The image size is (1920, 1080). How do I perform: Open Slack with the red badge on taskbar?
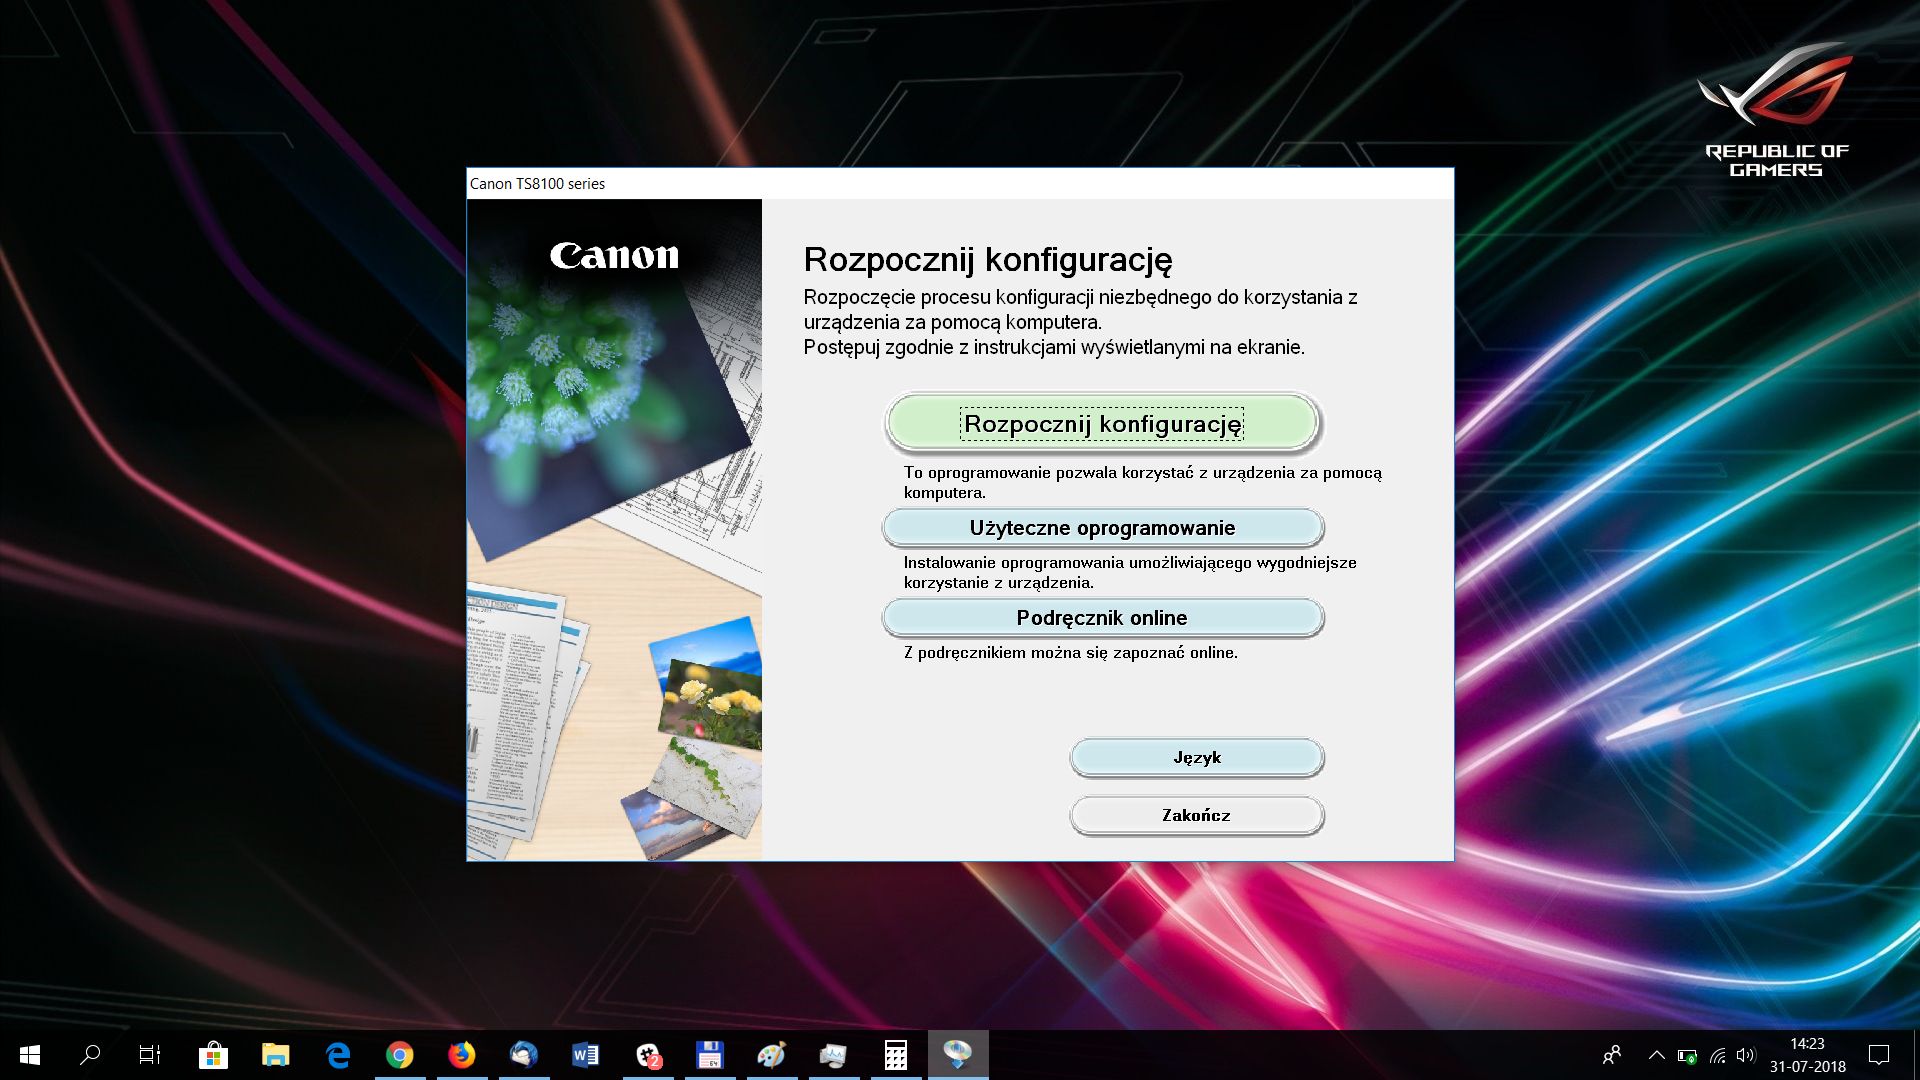click(x=648, y=1055)
